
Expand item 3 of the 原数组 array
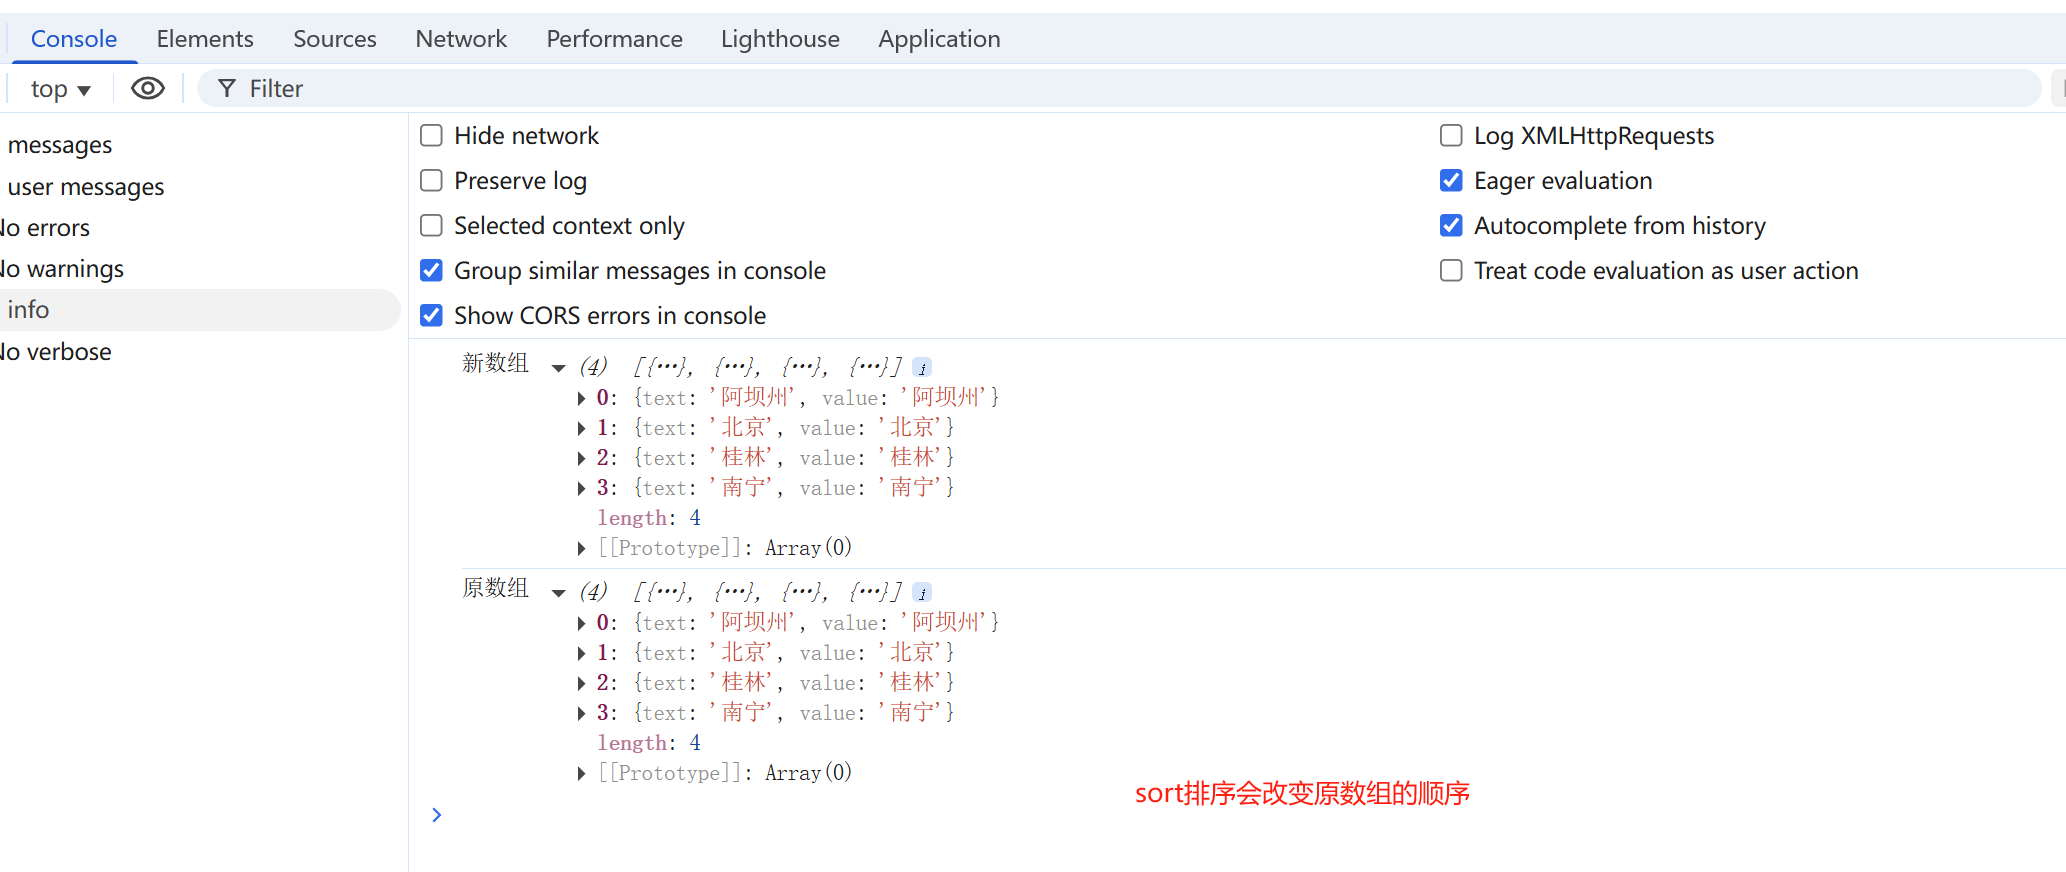click(x=582, y=713)
